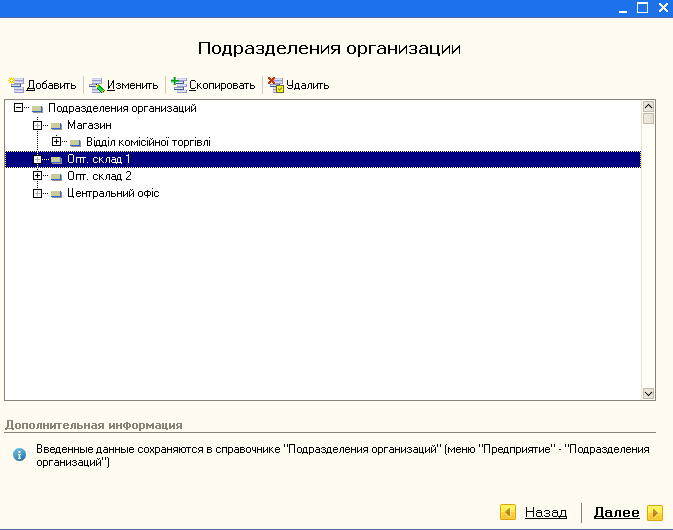Click the blue info icon

[19, 454]
